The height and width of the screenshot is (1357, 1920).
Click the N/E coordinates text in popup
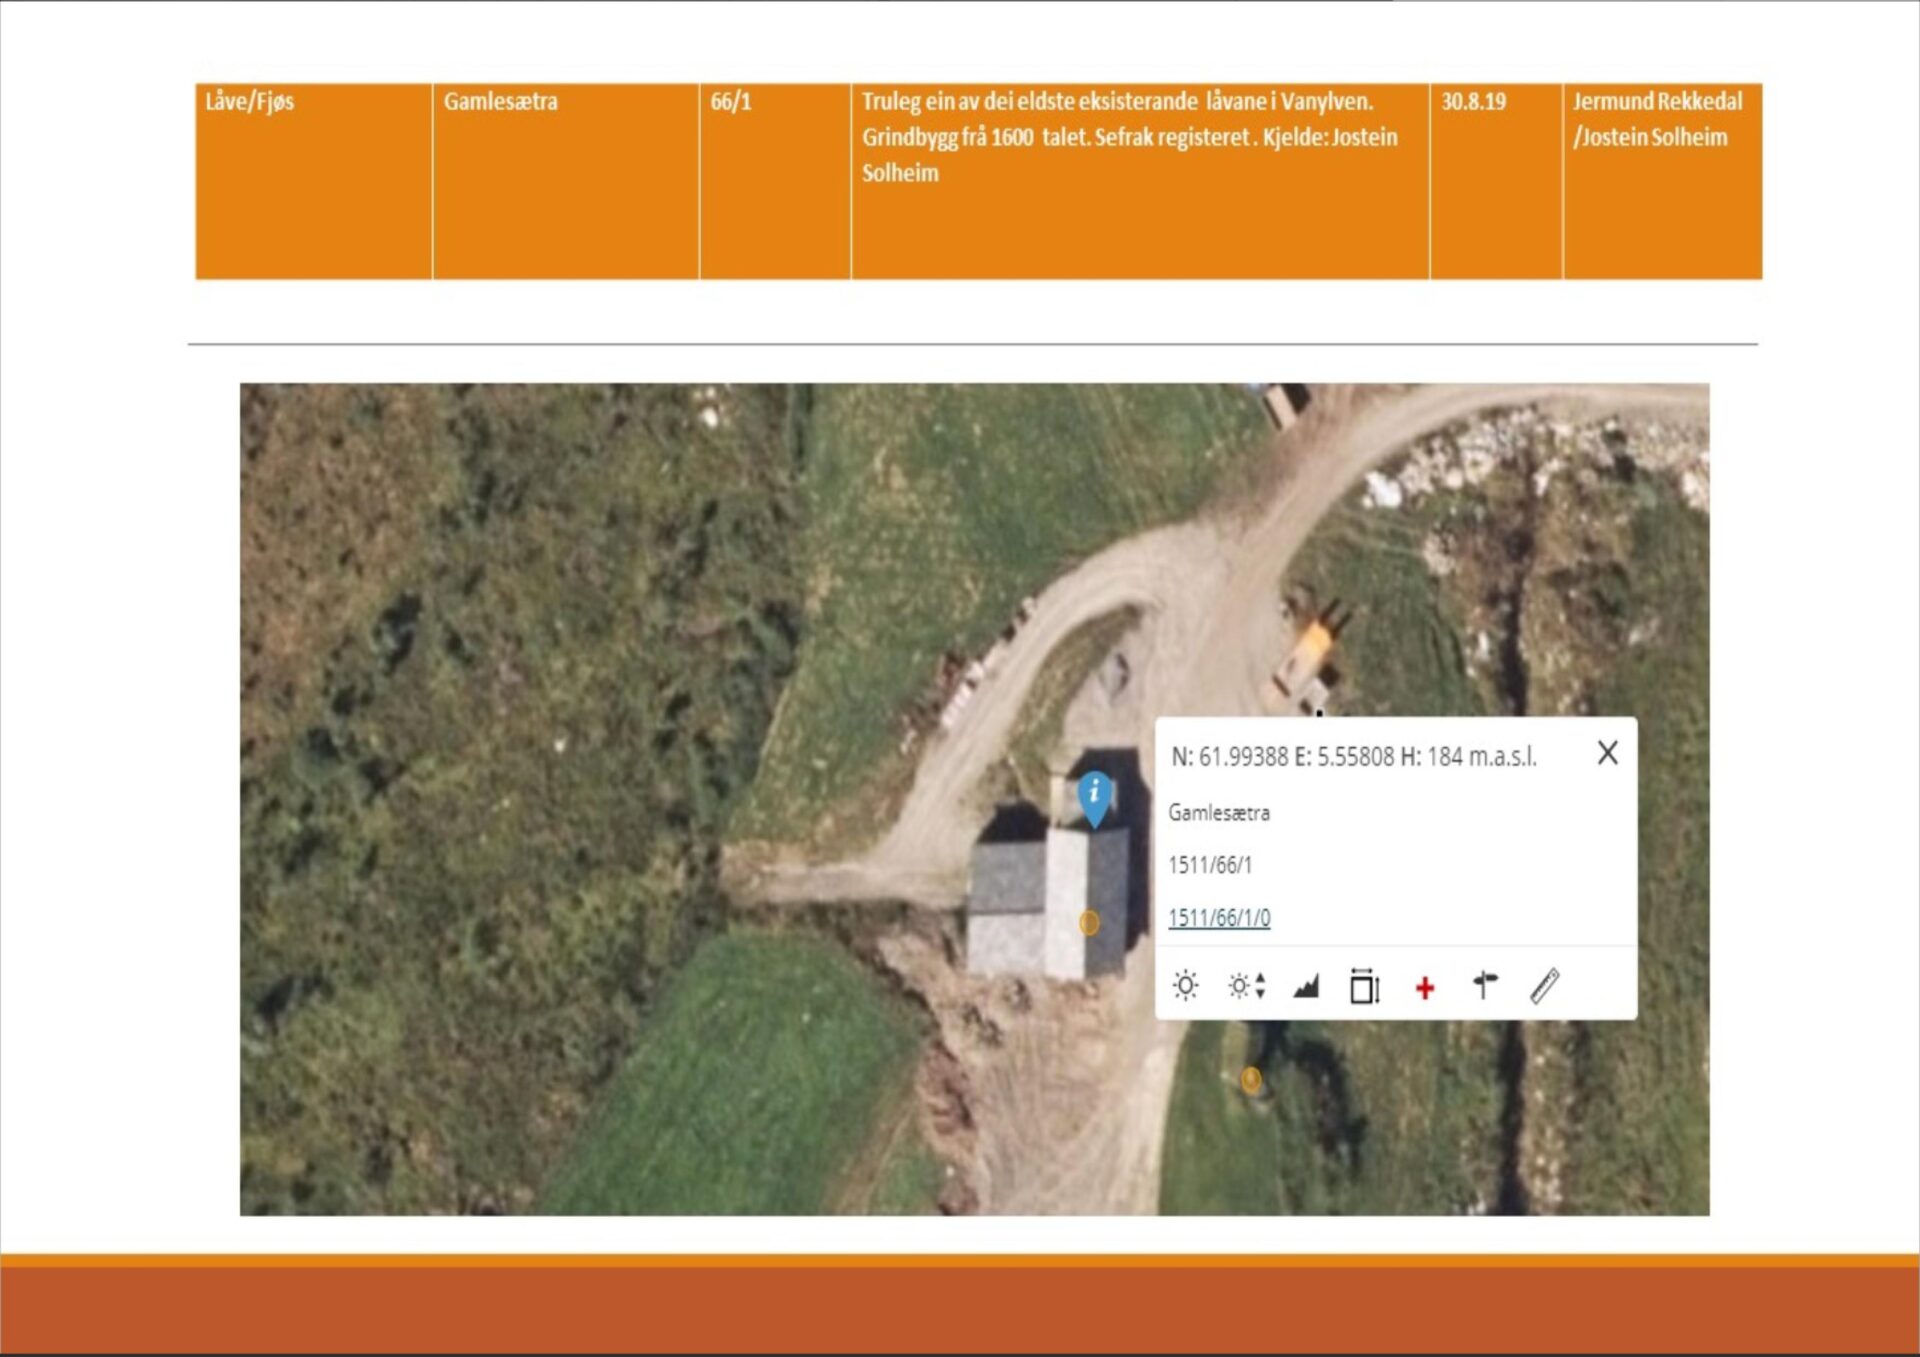pyautogui.click(x=1353, y=757)
